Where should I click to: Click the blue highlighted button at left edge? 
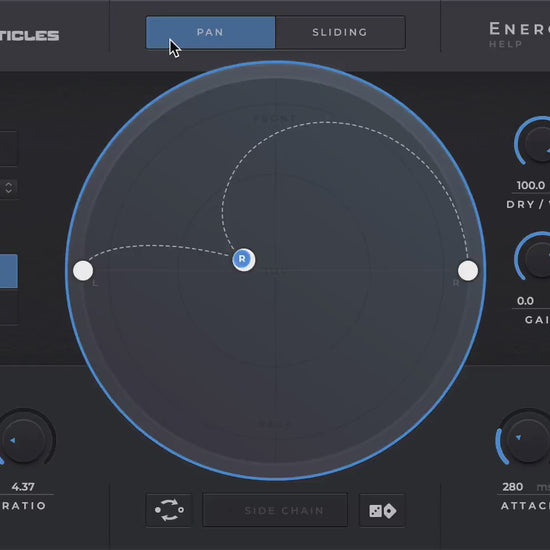9,271
